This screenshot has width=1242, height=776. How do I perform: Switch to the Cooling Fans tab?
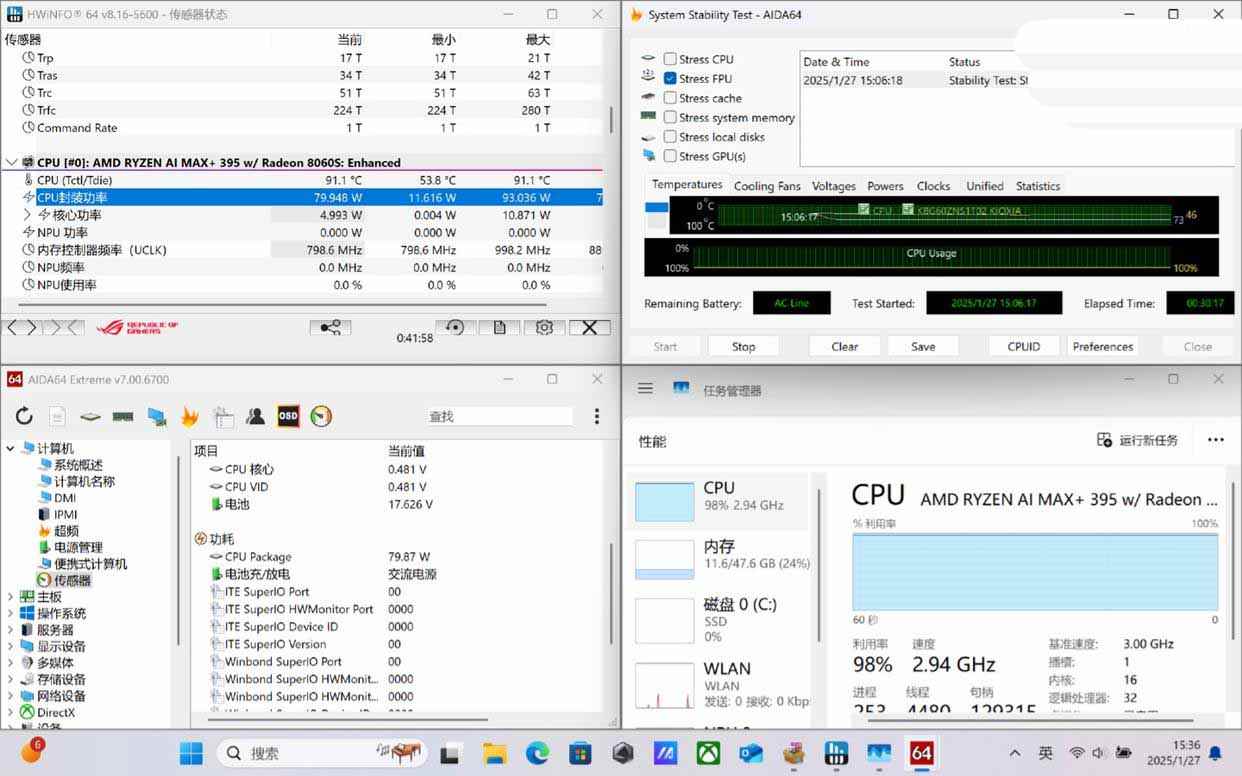pyautogui.click(x=767, y=186)
